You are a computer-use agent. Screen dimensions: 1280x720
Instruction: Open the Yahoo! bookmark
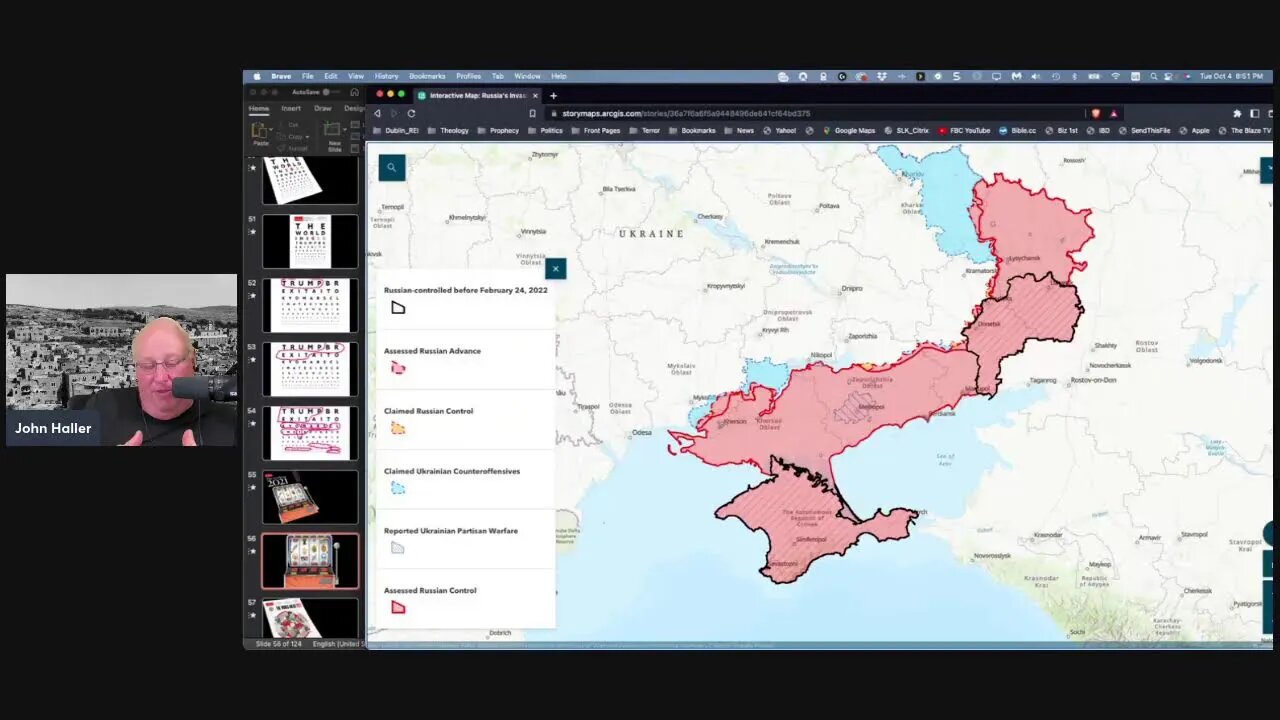780,130
